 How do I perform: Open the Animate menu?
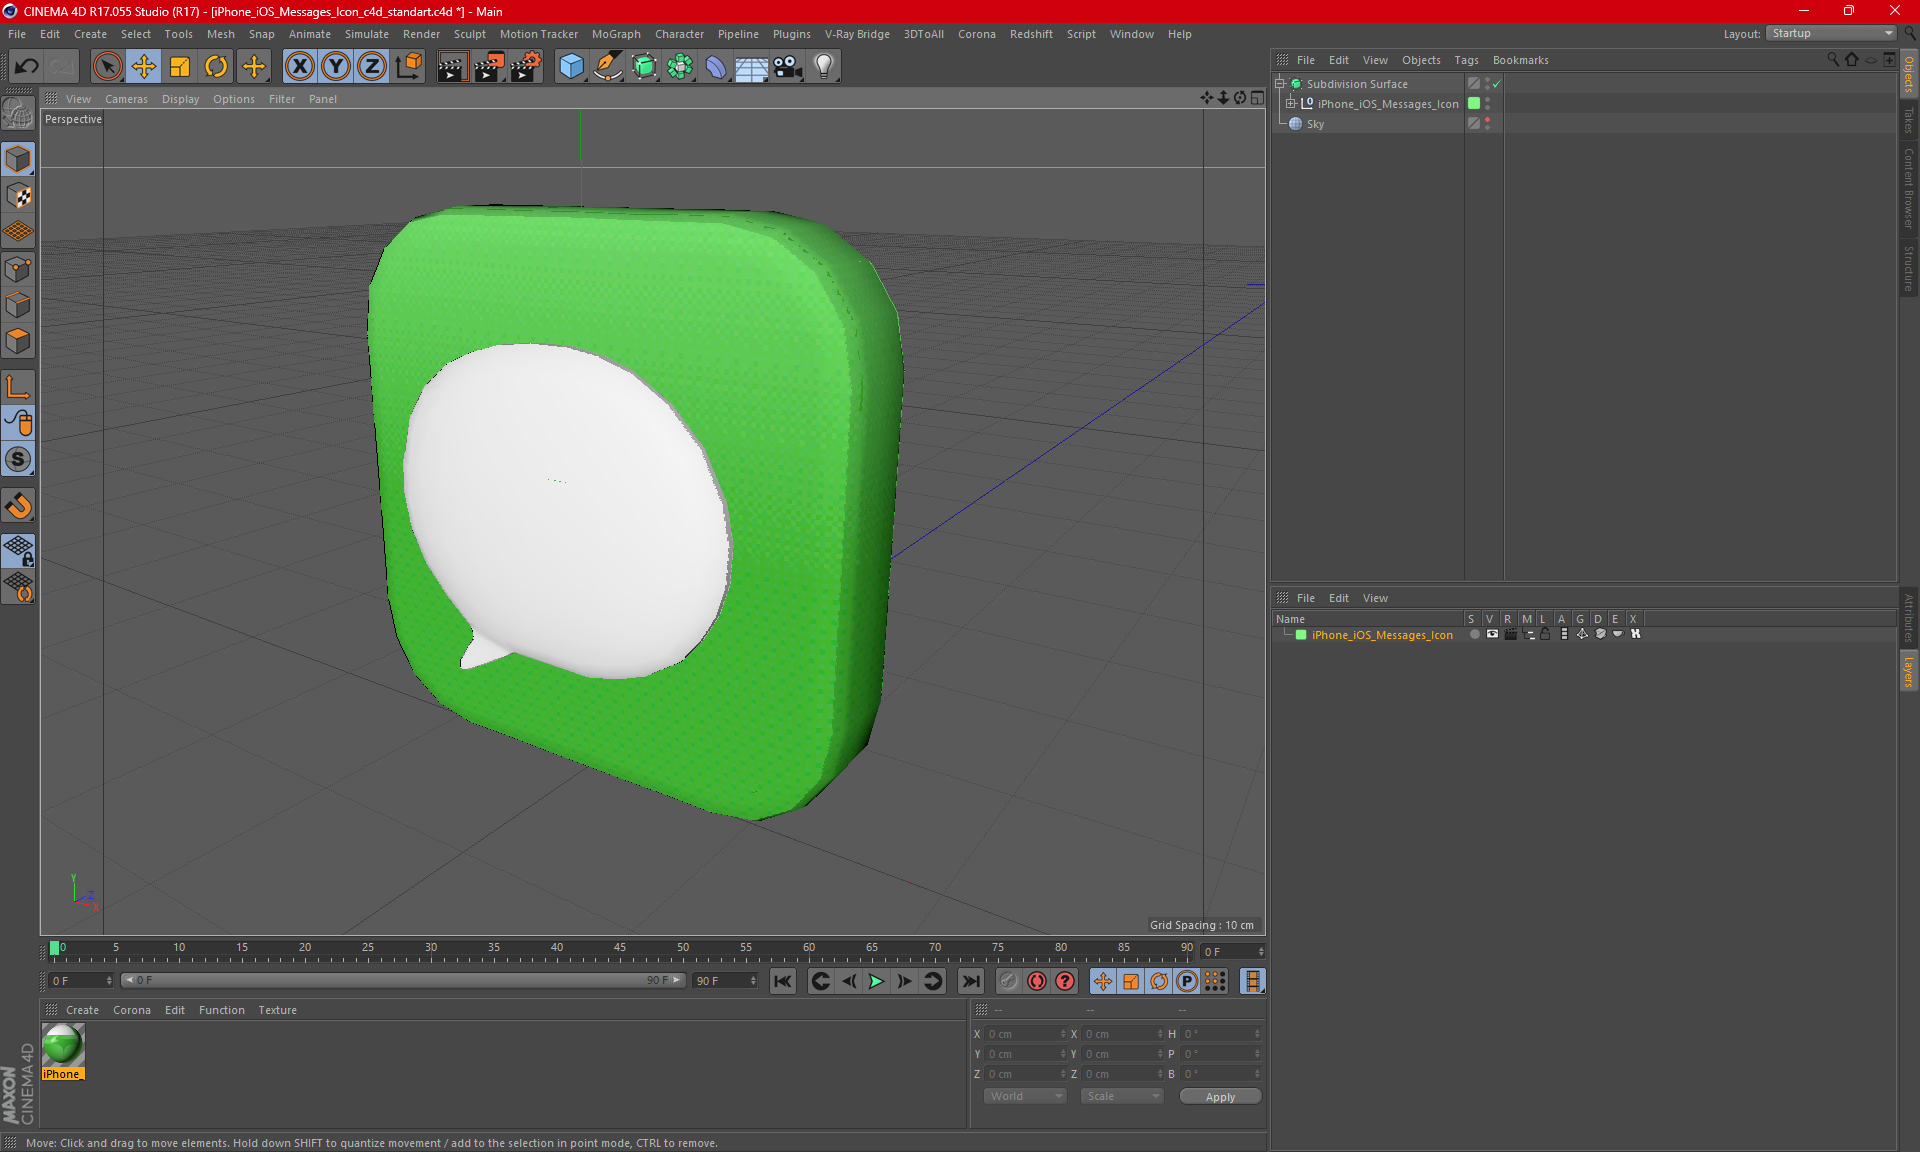point(309,34)
